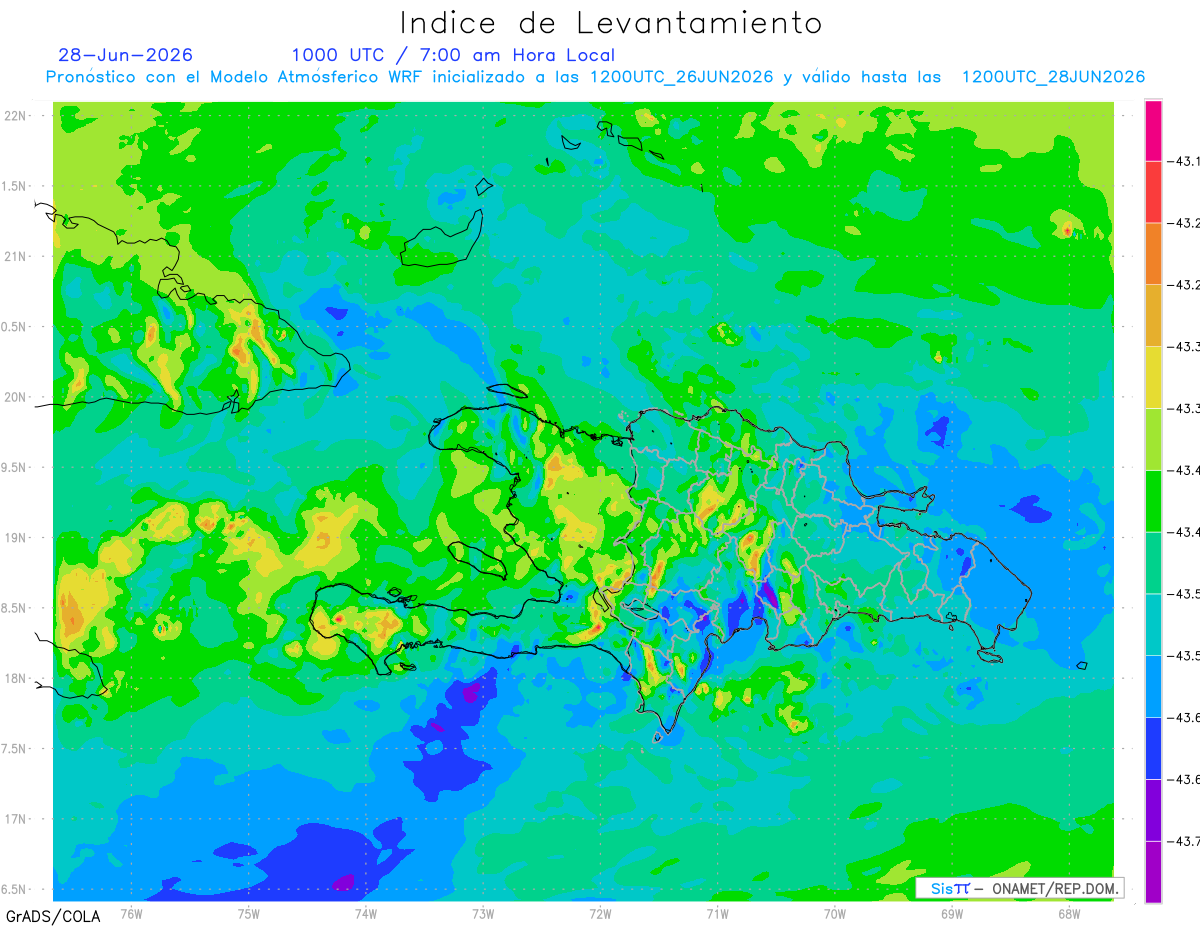Click the 'GrADS/COLA' credit text
1200x927 pixels.
click(x=53, y=916)
